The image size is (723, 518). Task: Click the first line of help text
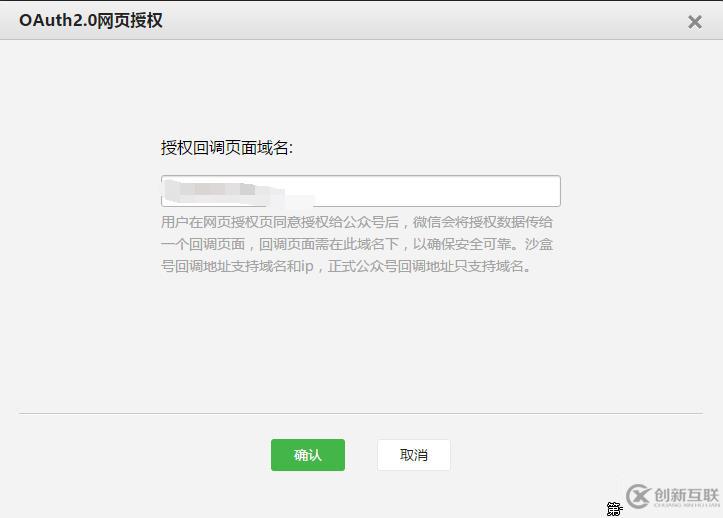[x=357, y=222]
